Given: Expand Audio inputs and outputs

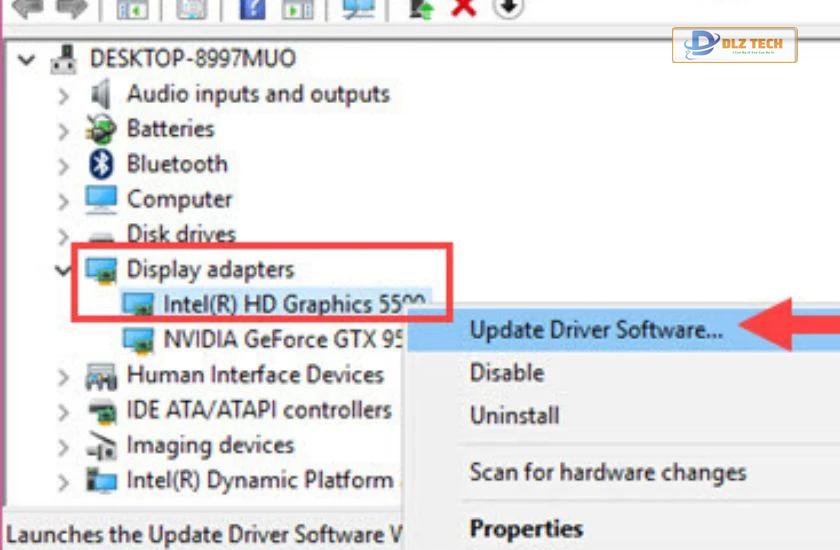Looking at the screenshot, I should (63, 96).
